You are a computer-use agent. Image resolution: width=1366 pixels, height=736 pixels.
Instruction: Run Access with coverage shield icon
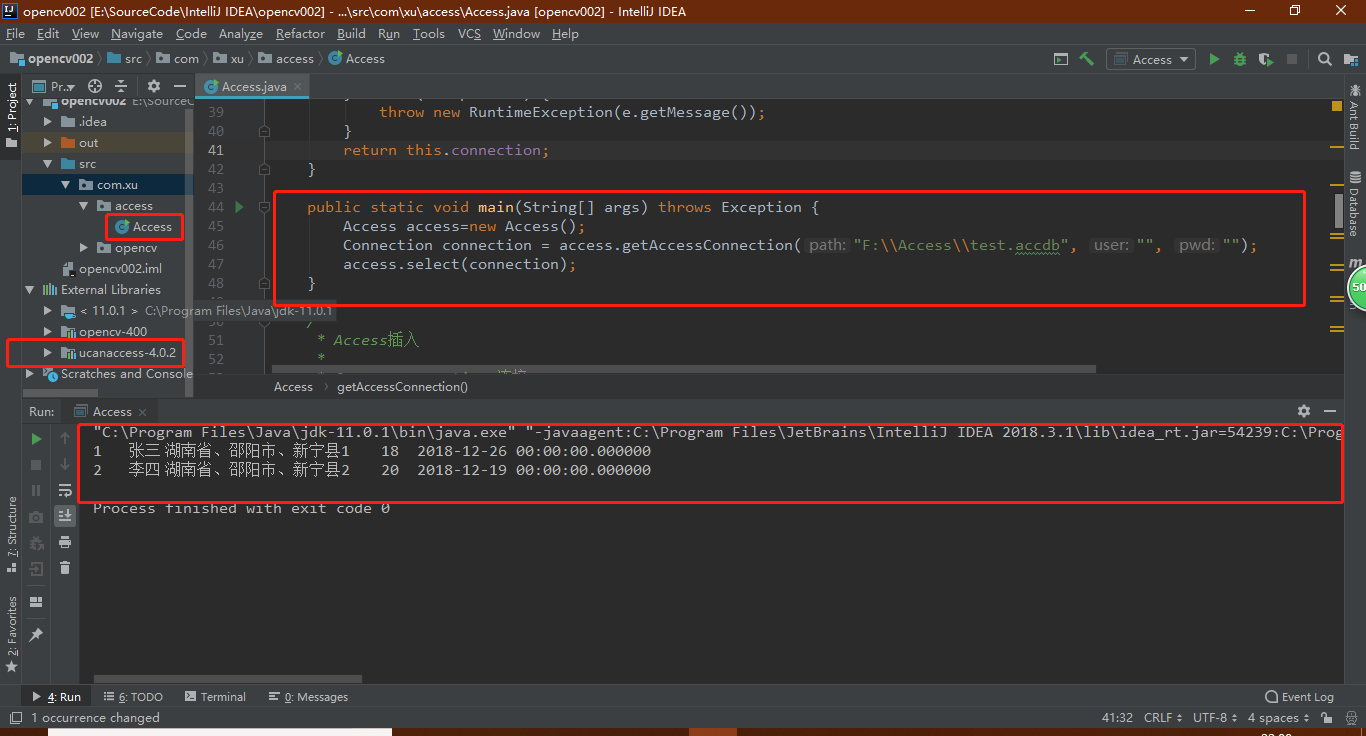click(x=1266, y=59)
